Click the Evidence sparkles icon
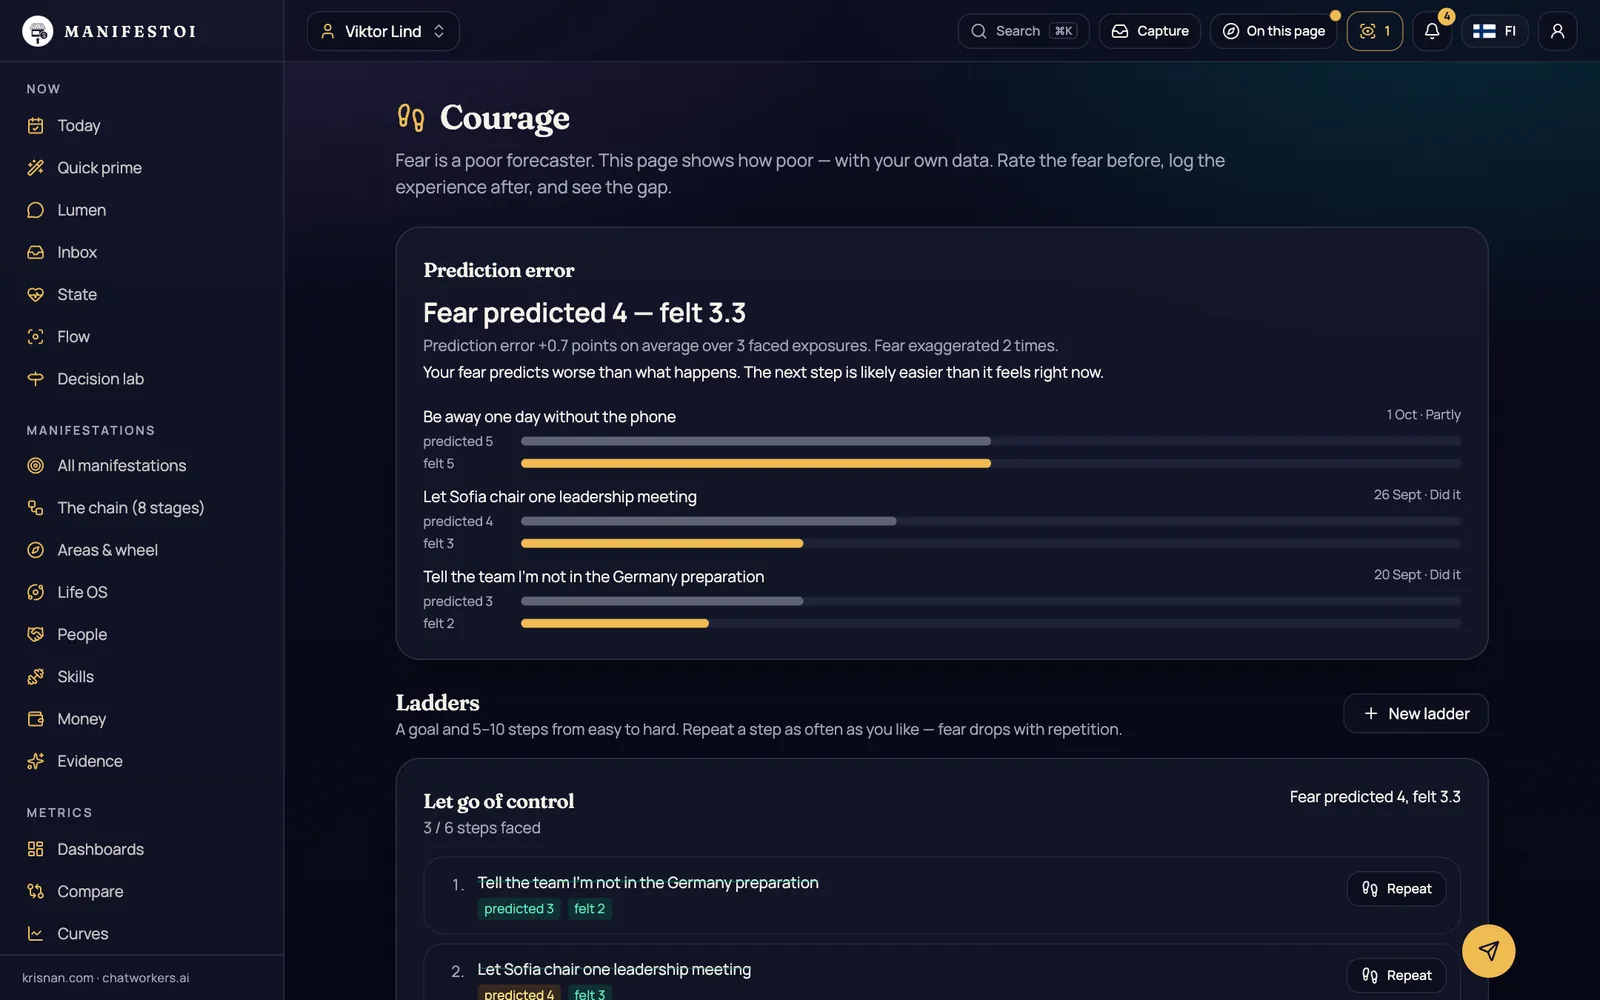1600x1000 pixels. click(36, 761)
